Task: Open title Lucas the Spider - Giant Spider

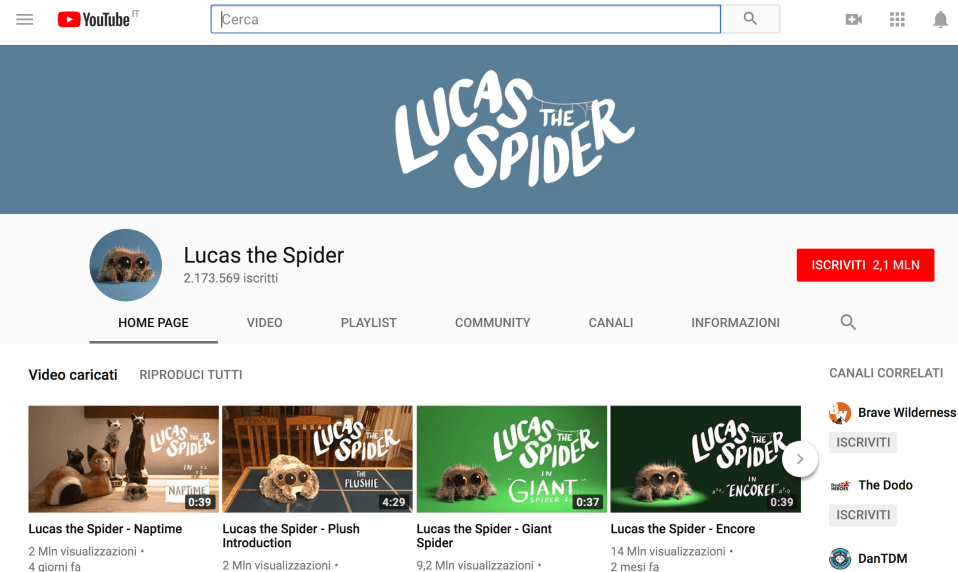Action: 484,536
